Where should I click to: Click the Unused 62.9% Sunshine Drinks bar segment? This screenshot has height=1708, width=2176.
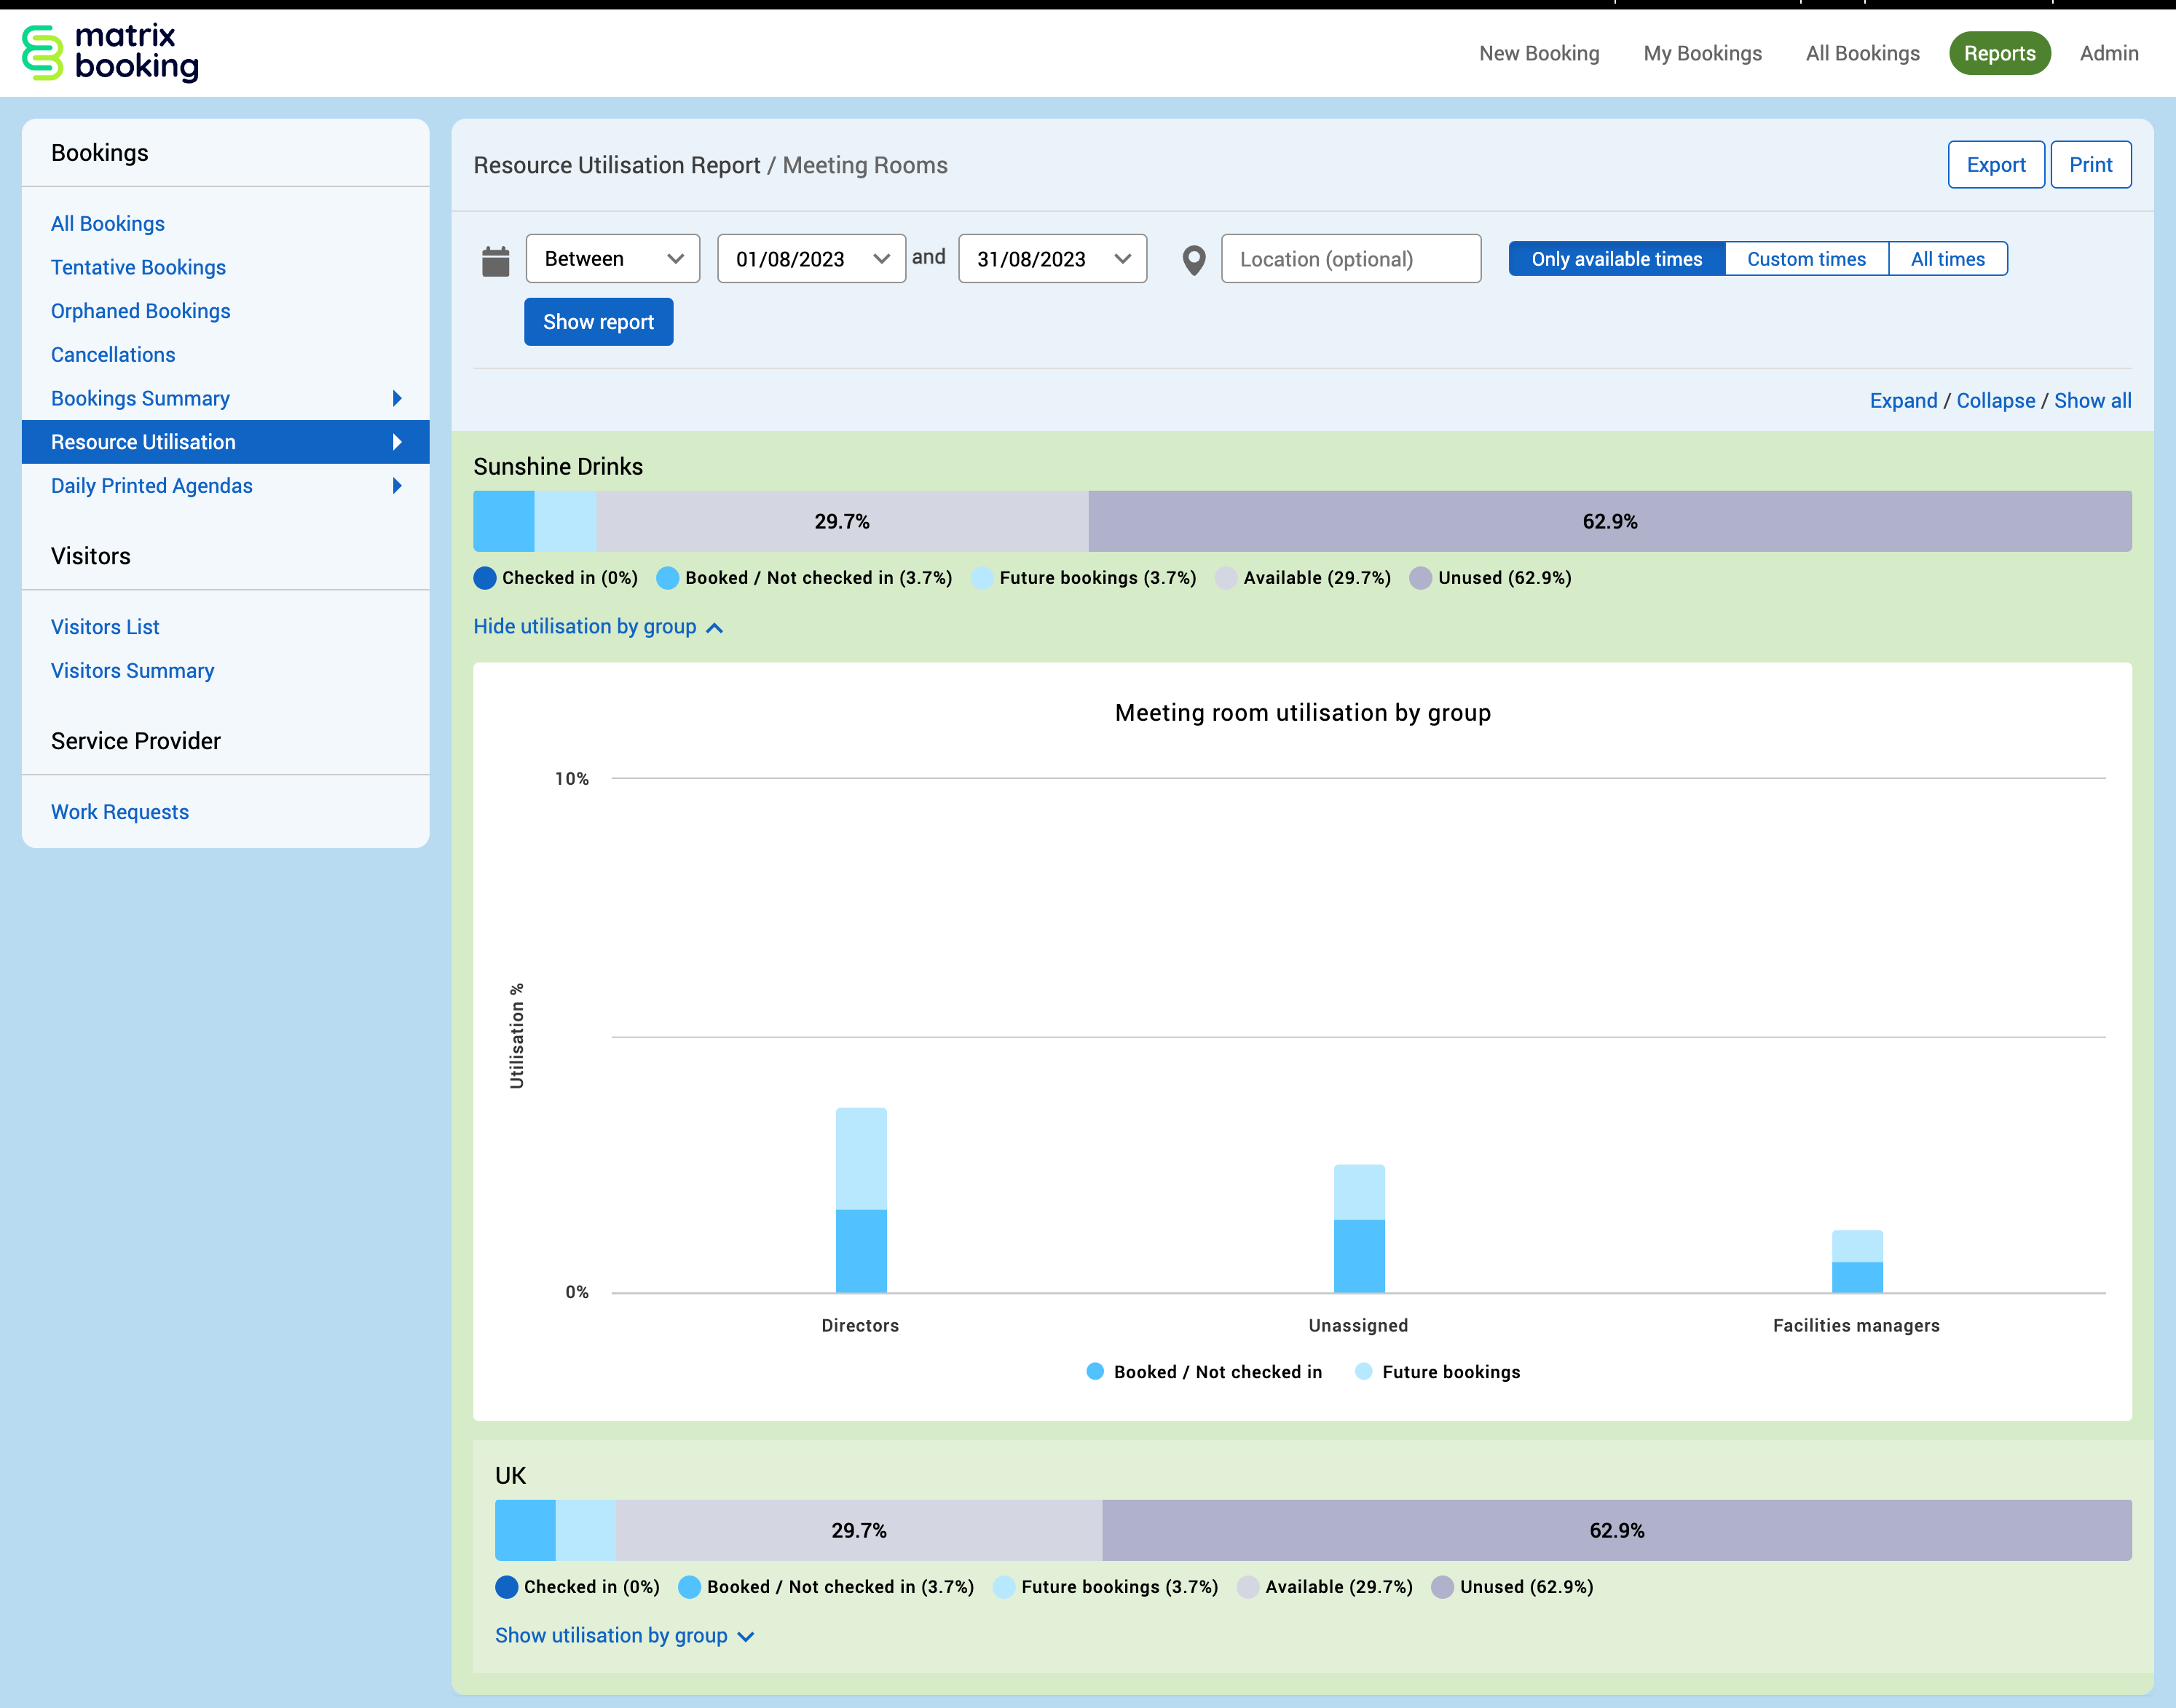pyautogui.click(x=1609, y=521)
